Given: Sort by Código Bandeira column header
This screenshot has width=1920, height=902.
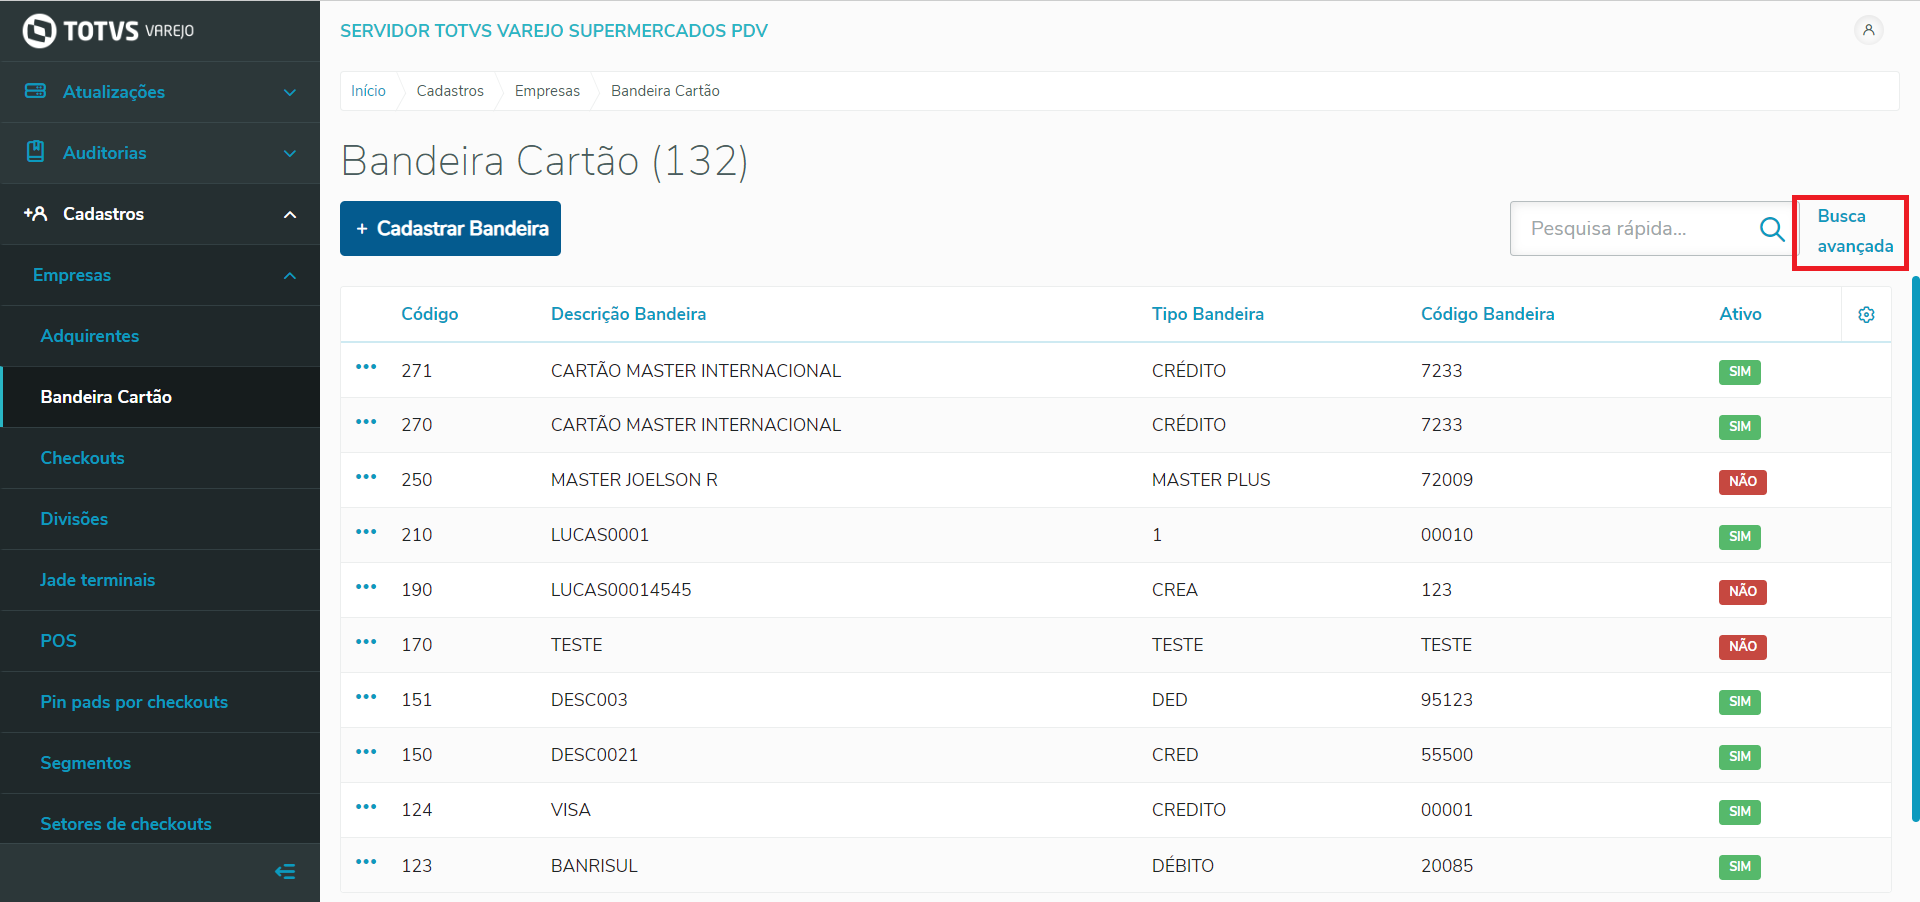Looking at the screenshot, I should coord(1488,314).
